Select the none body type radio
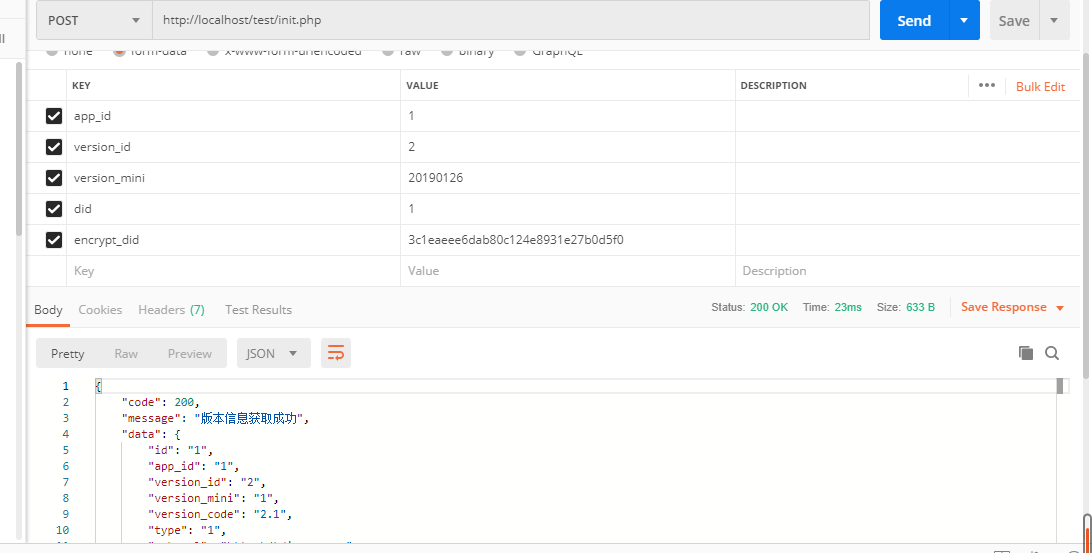Image resolution: width=1092 pixels, height=553 pixels. coord(52,52)
